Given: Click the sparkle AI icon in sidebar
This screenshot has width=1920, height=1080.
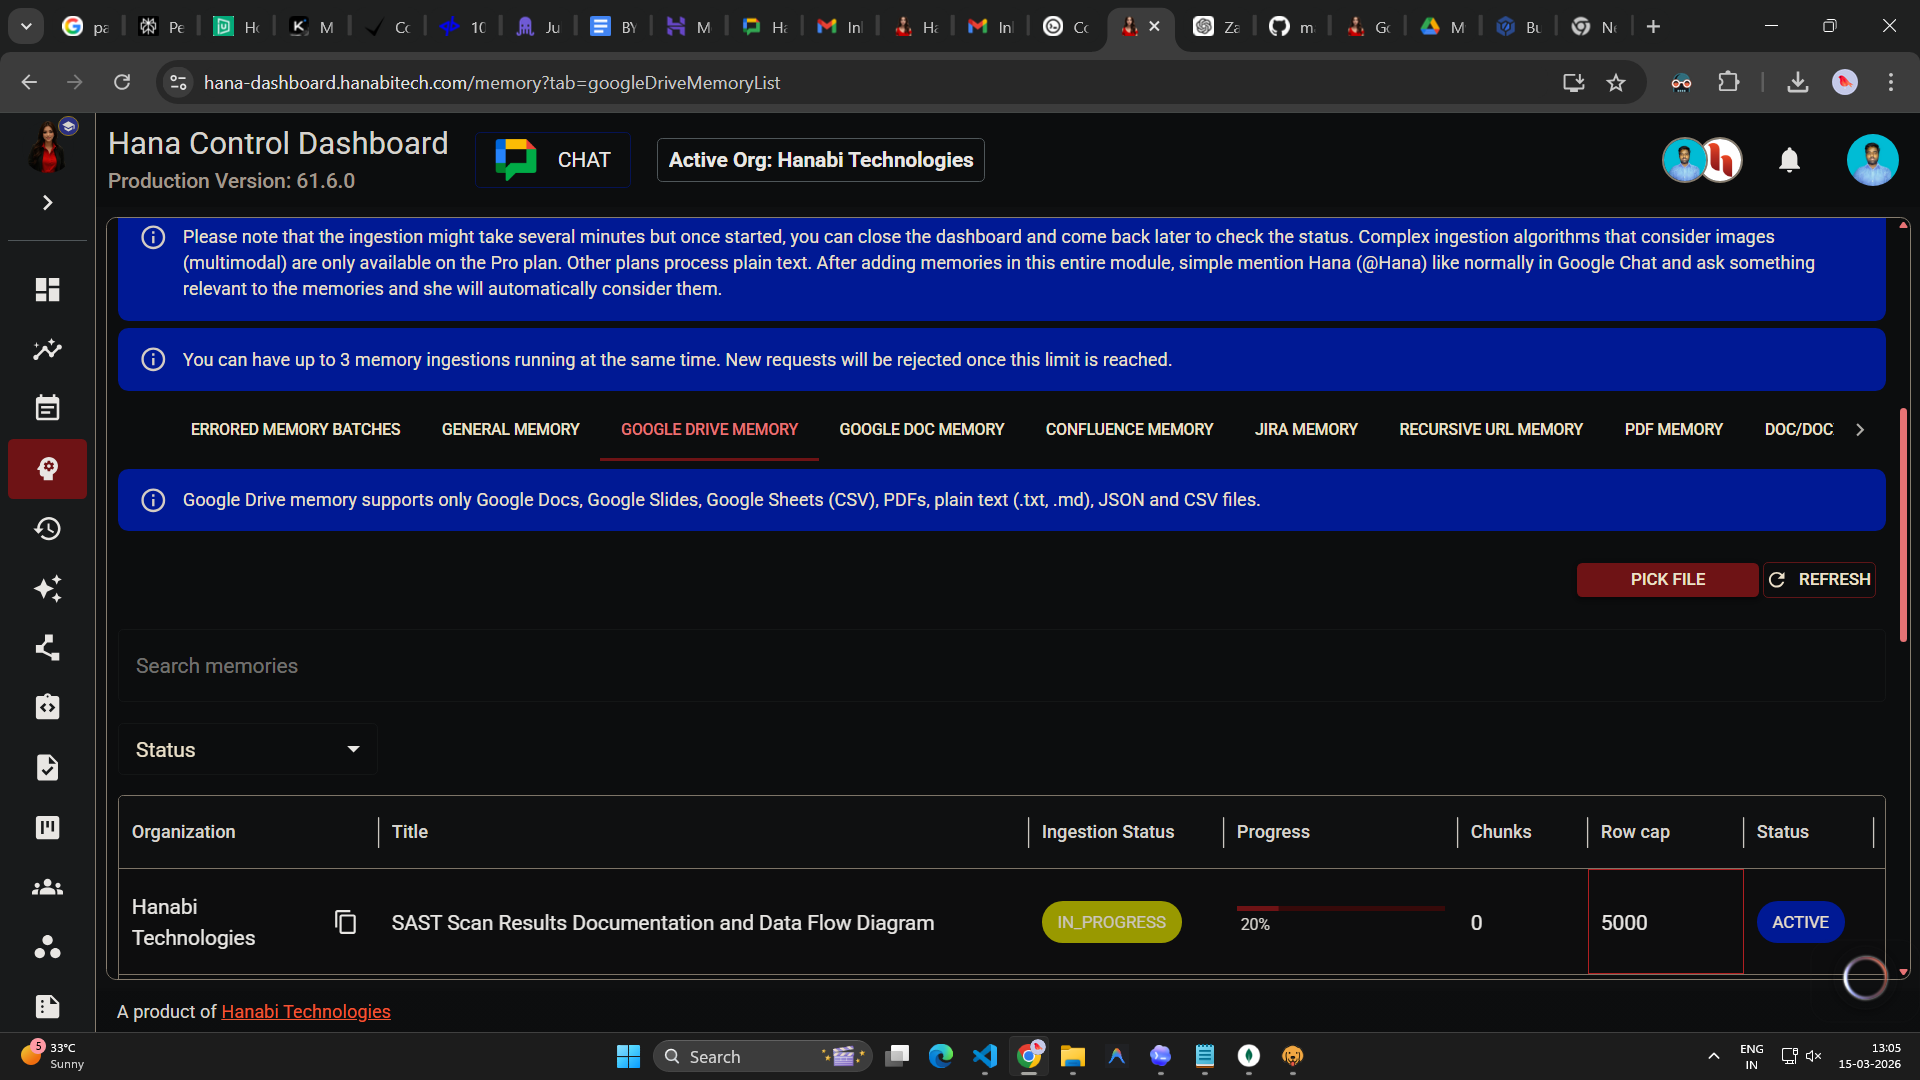Looking at the screenshot, I should 47,588.
